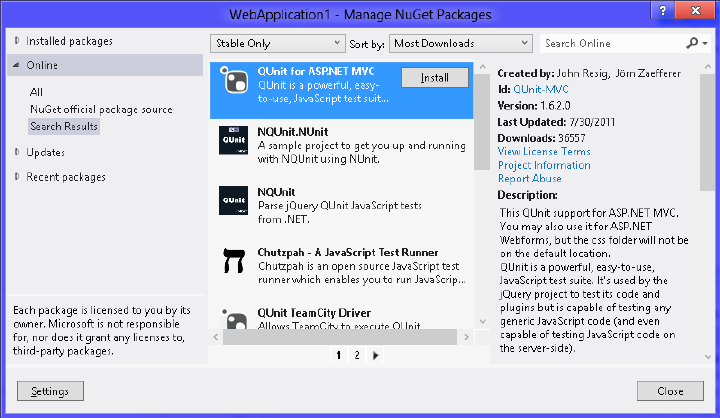
Task: Click the QUnit TeamCity Driver icon
Action: click(x=234, y=319)
